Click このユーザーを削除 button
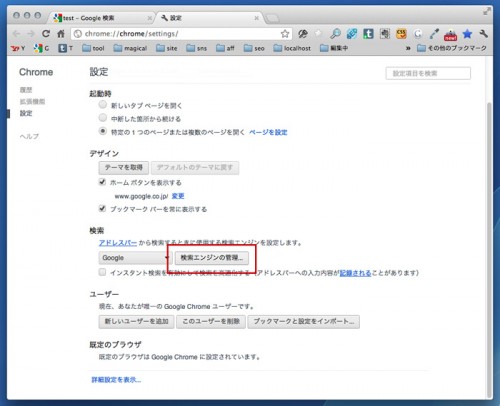 pyautogui.click(x=211, y=322)
